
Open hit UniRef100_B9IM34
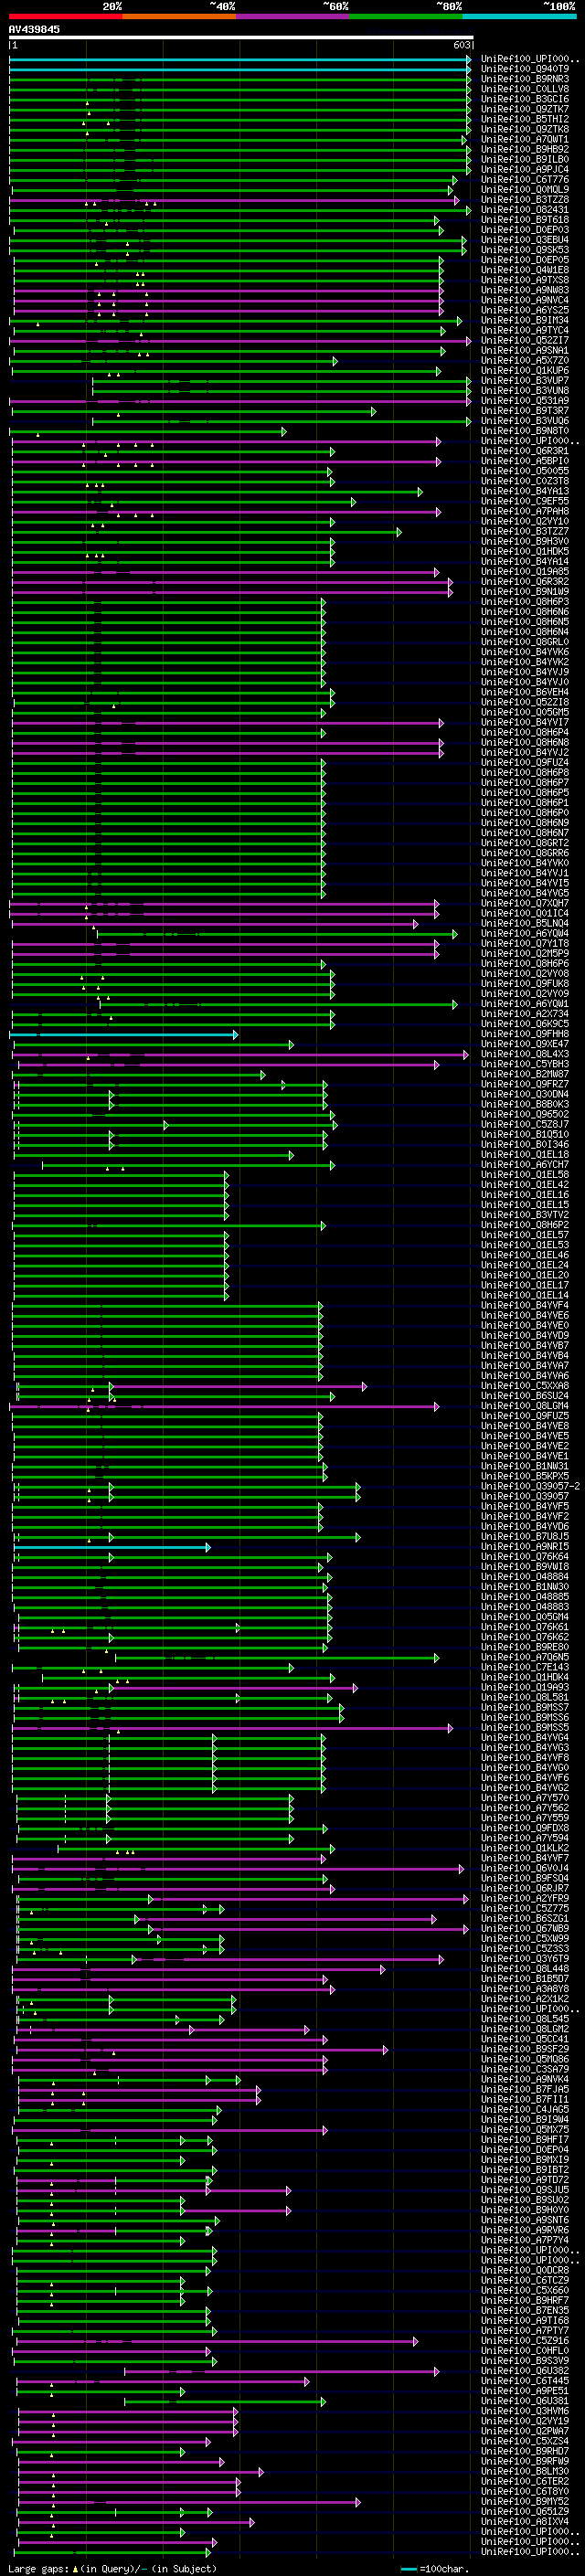(525, 320)
